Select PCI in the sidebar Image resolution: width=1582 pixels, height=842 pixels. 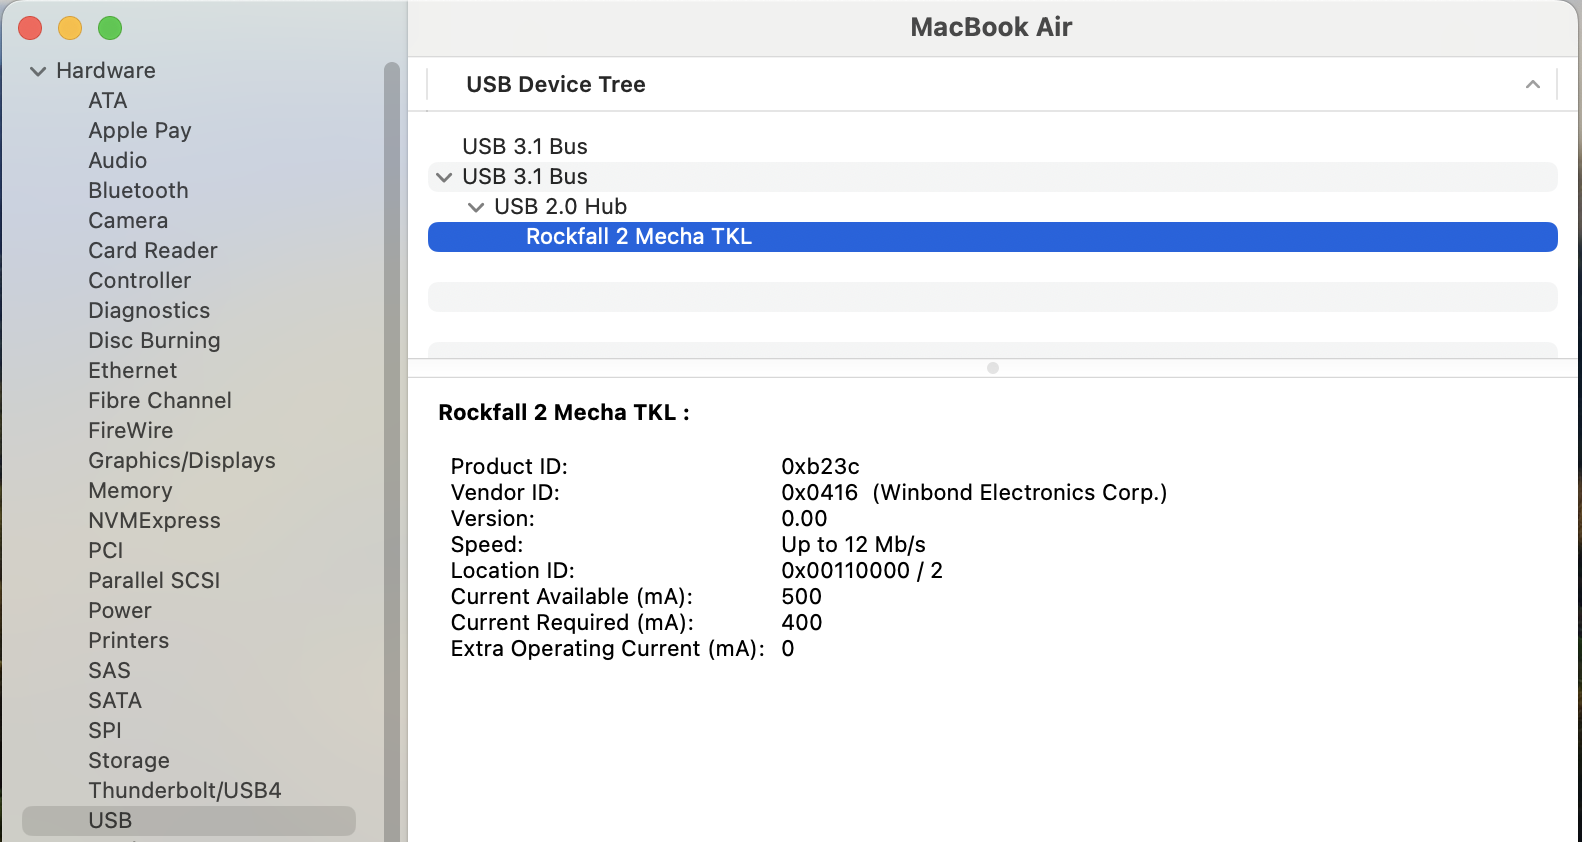tap(106, 551)
